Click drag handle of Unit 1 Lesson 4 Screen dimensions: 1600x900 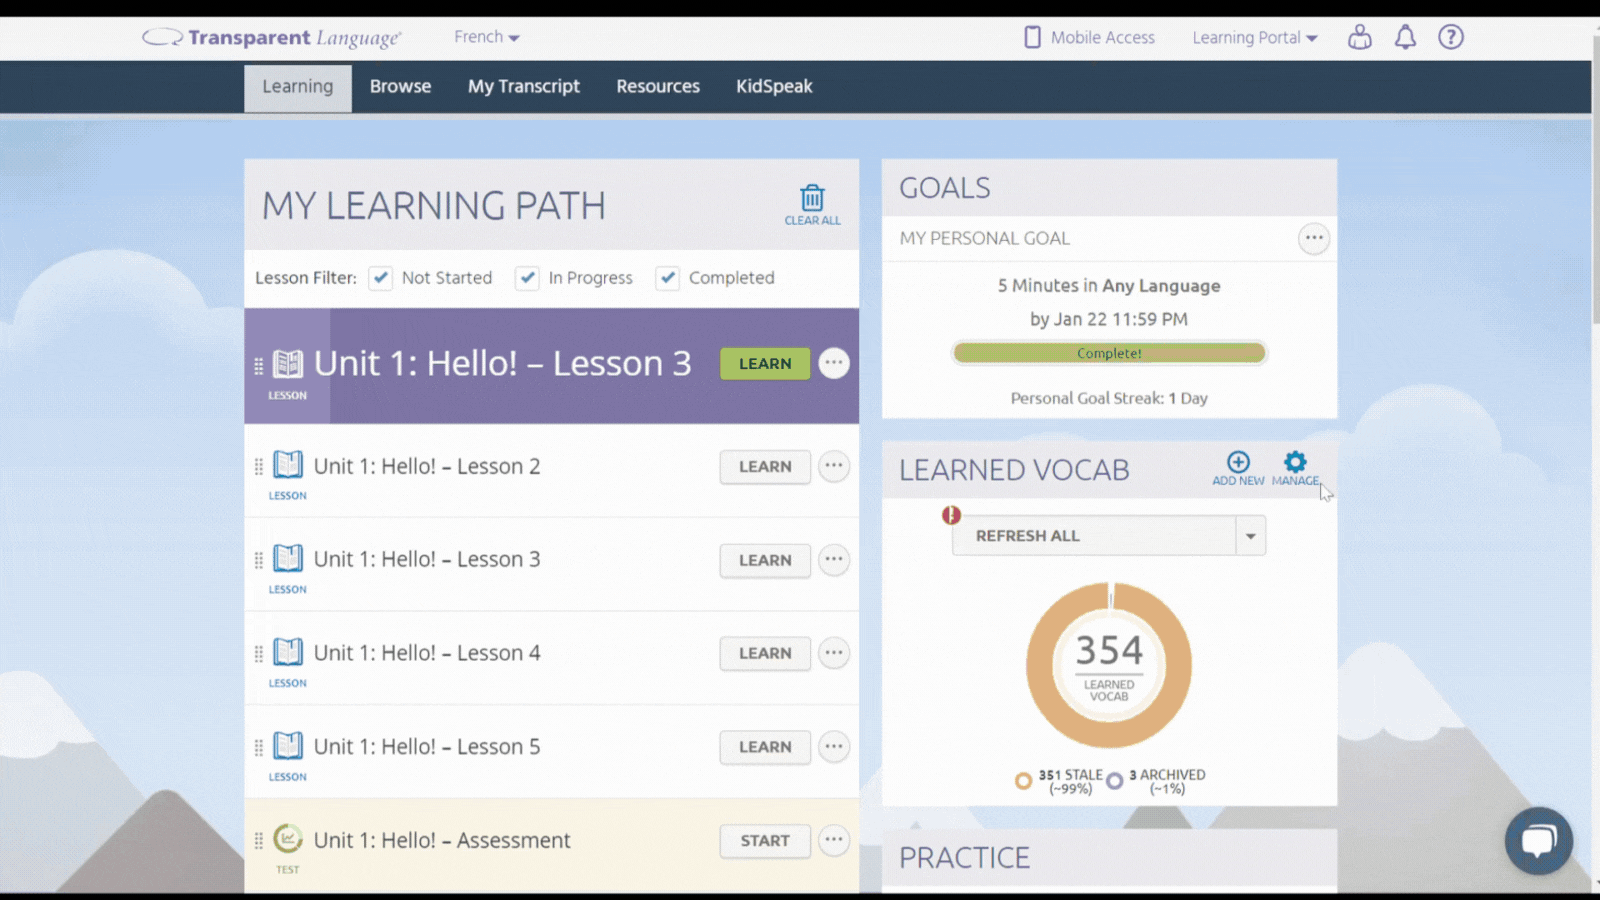[x=258, y=654]
